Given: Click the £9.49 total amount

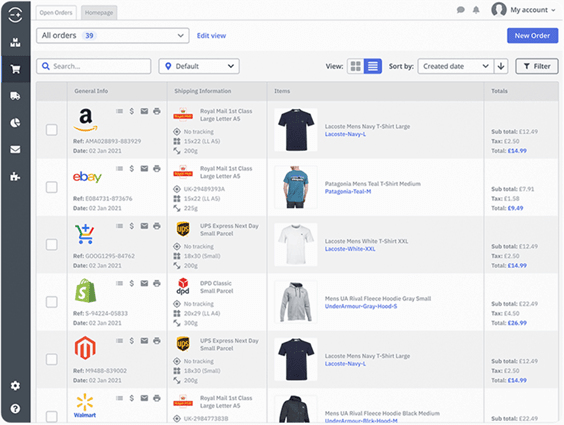Looking at the screenshot, I should [x=515, y=208].
